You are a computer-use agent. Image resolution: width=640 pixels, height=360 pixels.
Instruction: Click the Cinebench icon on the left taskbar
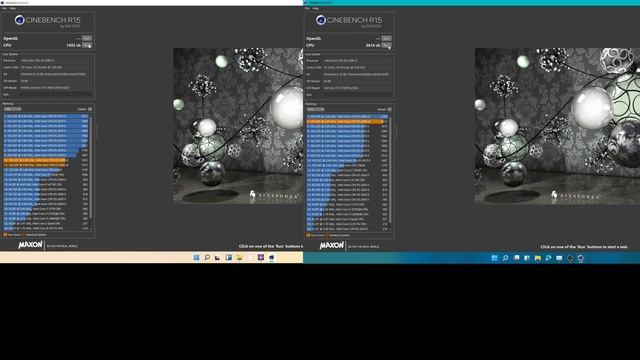(271, 258)
